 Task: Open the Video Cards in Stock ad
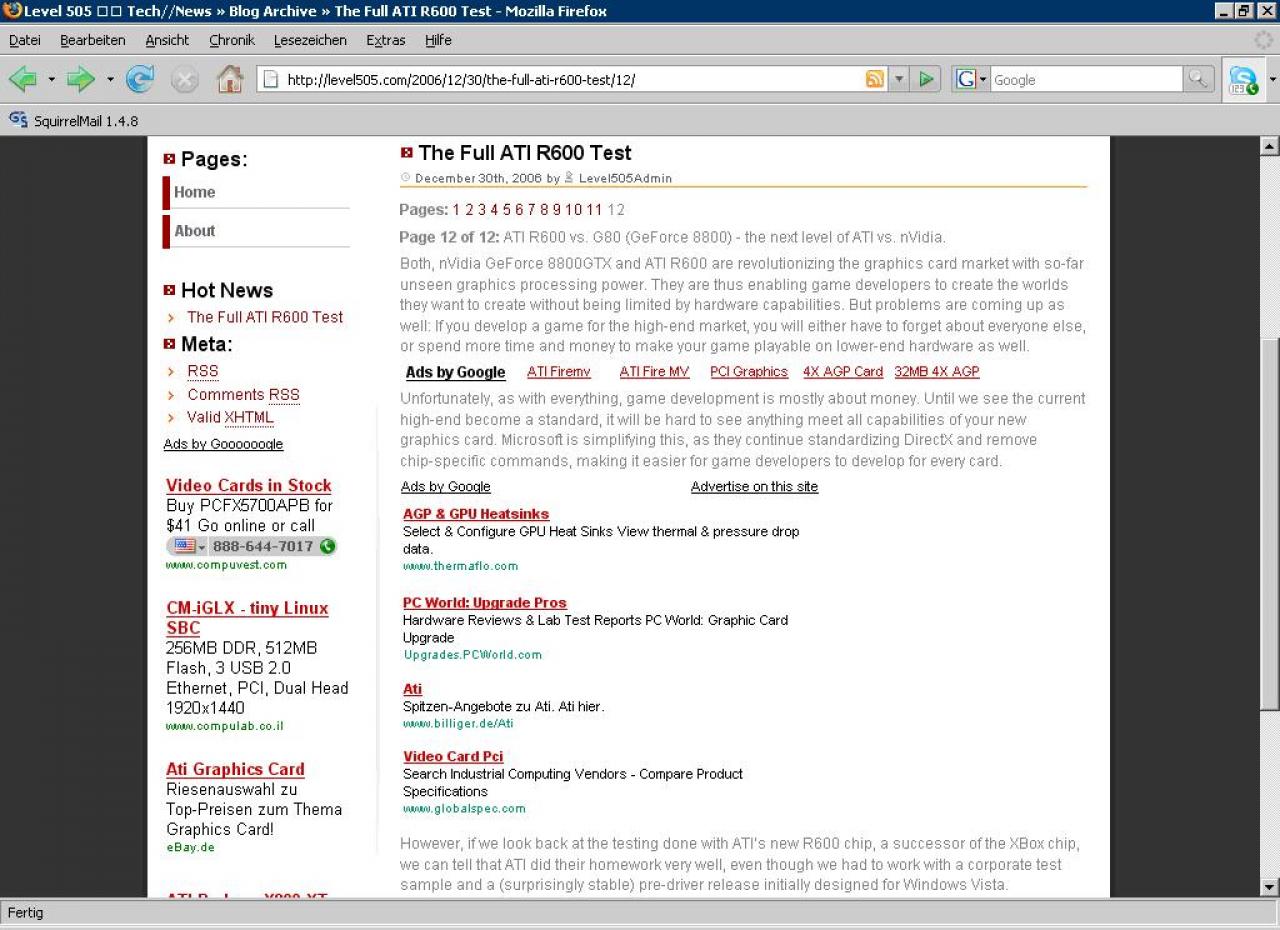249,486
